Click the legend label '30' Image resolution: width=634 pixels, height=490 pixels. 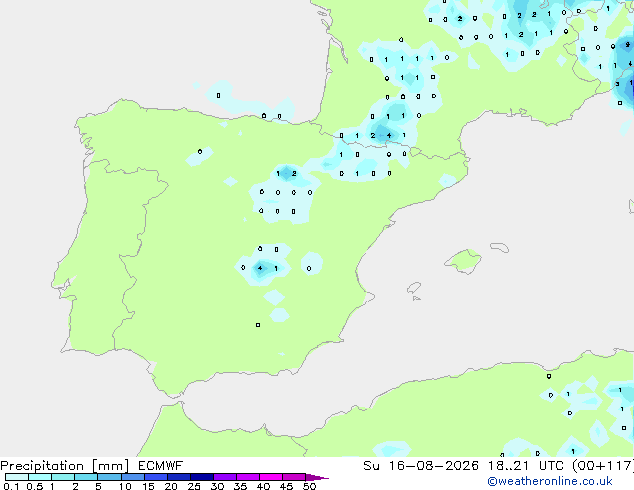click(217, 486)
